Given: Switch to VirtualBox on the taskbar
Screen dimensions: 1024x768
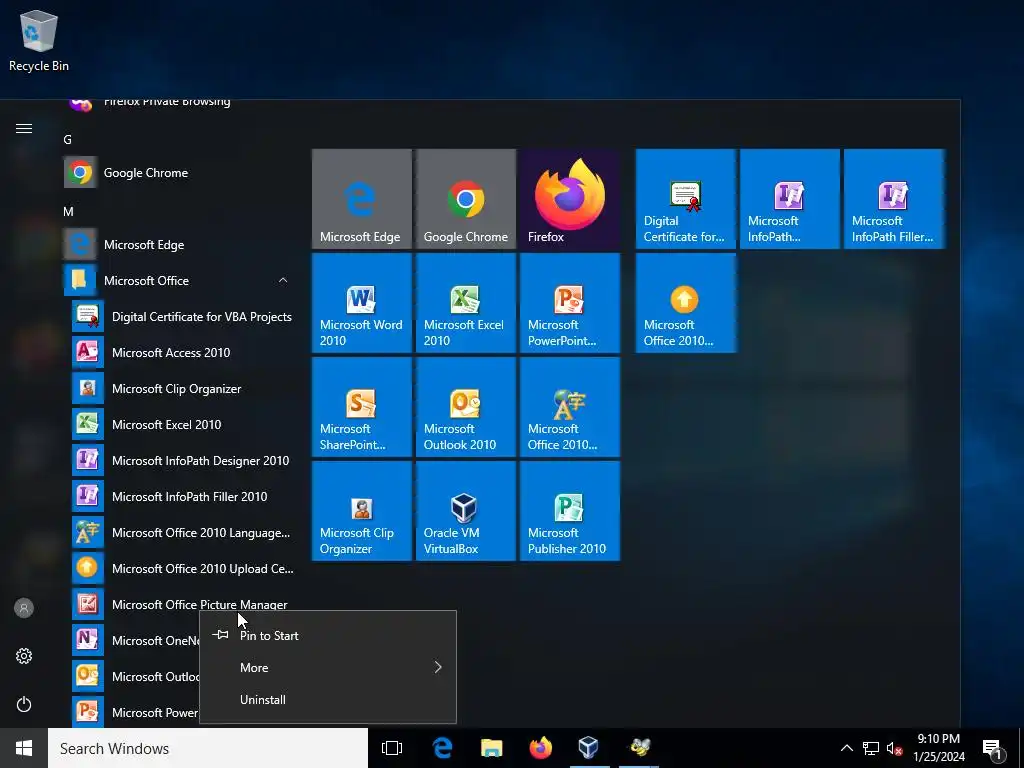Looking at the screenshot, I should [x=589, y=748].
